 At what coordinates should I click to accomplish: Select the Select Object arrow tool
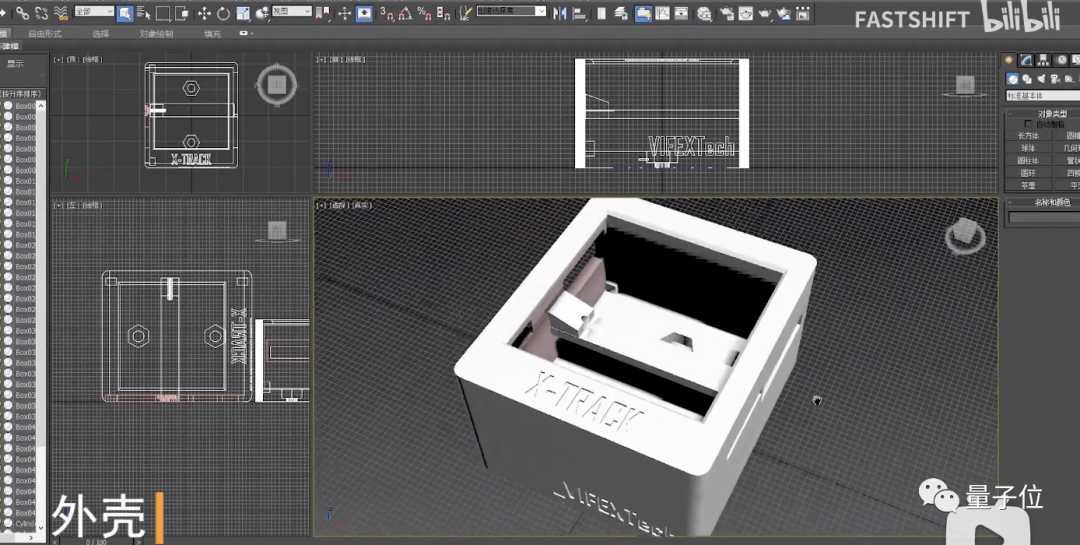coord(125,13)
